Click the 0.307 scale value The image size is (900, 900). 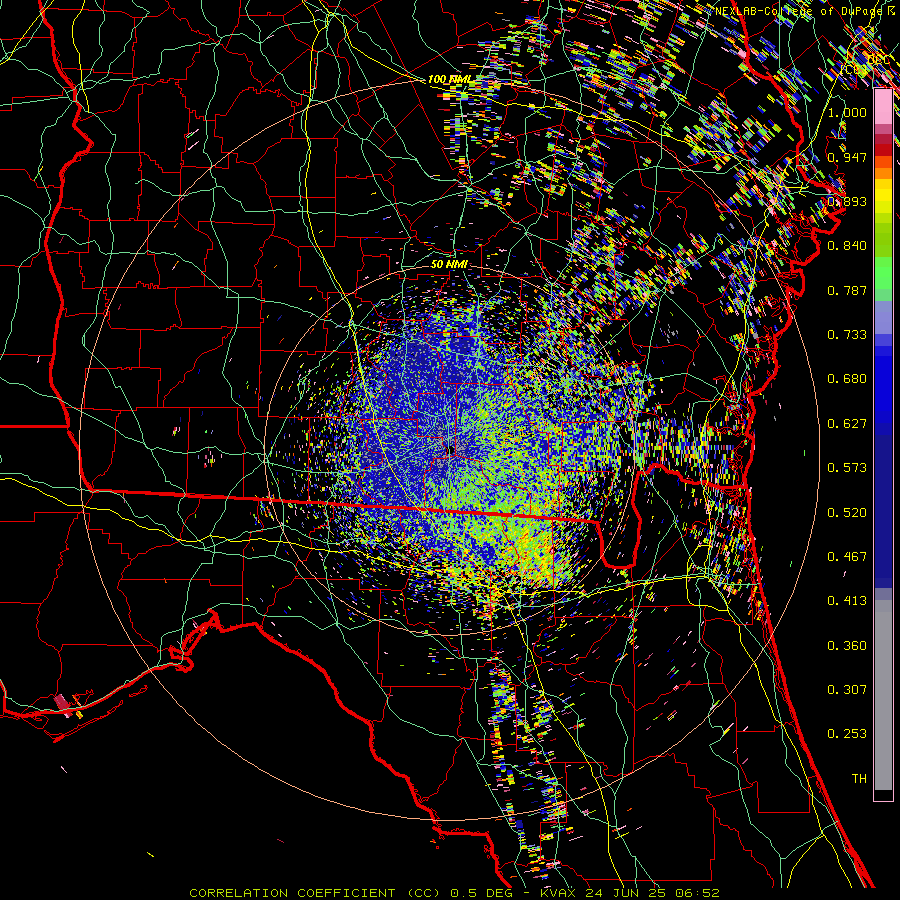847,690
